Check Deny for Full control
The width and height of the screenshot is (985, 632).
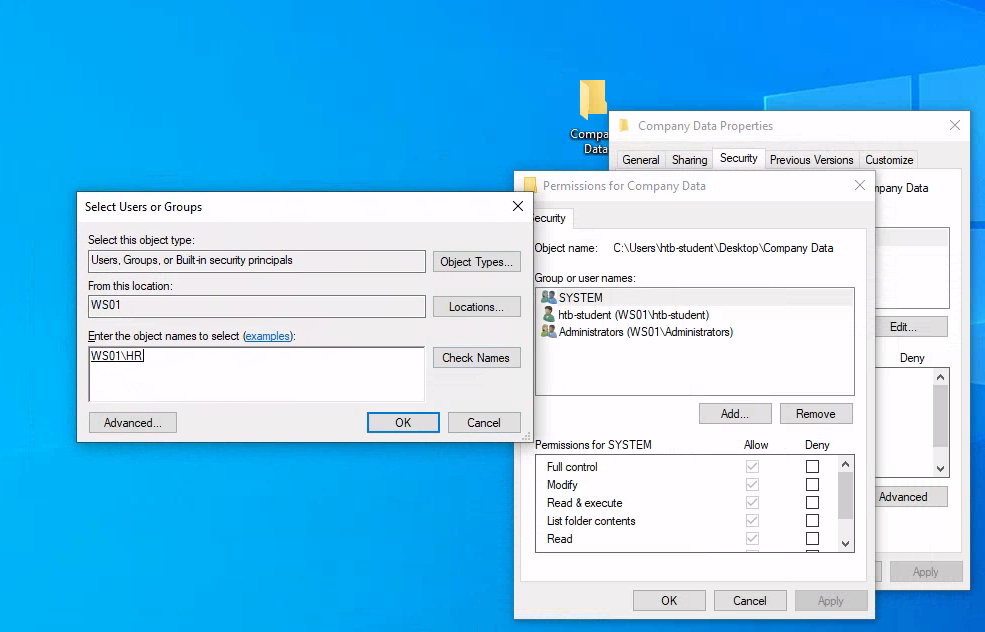[x=812, y=467]
